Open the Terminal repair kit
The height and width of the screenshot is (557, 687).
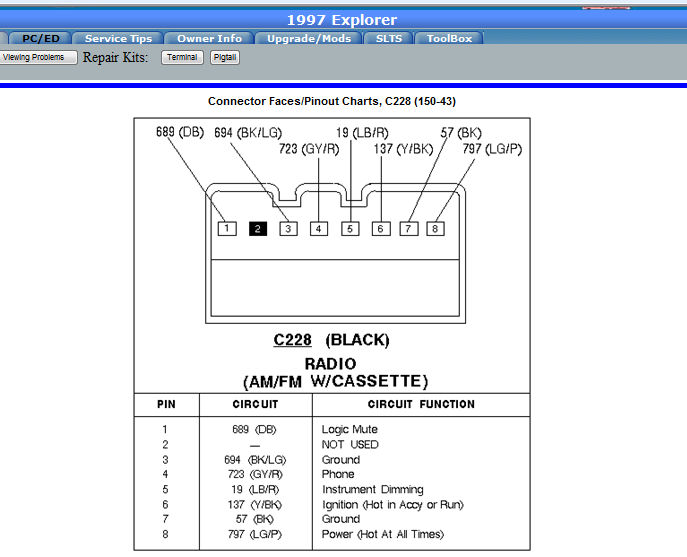(x=182, y=57)
